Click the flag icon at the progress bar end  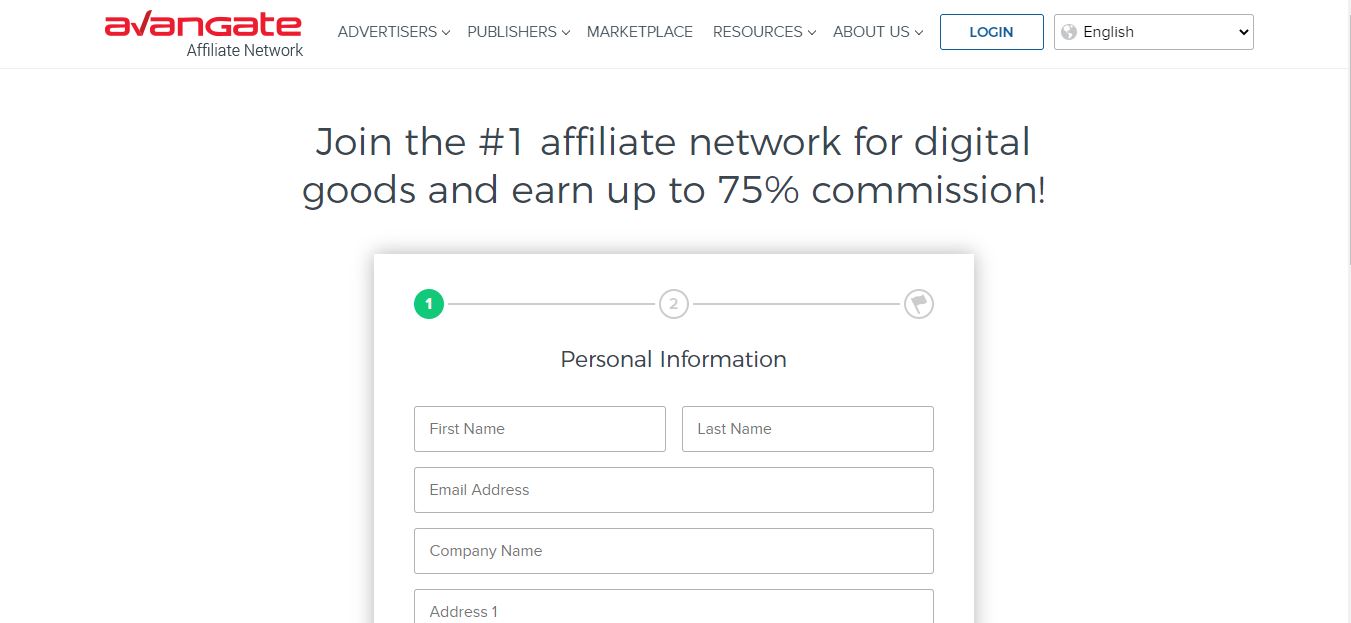(918, 304)
